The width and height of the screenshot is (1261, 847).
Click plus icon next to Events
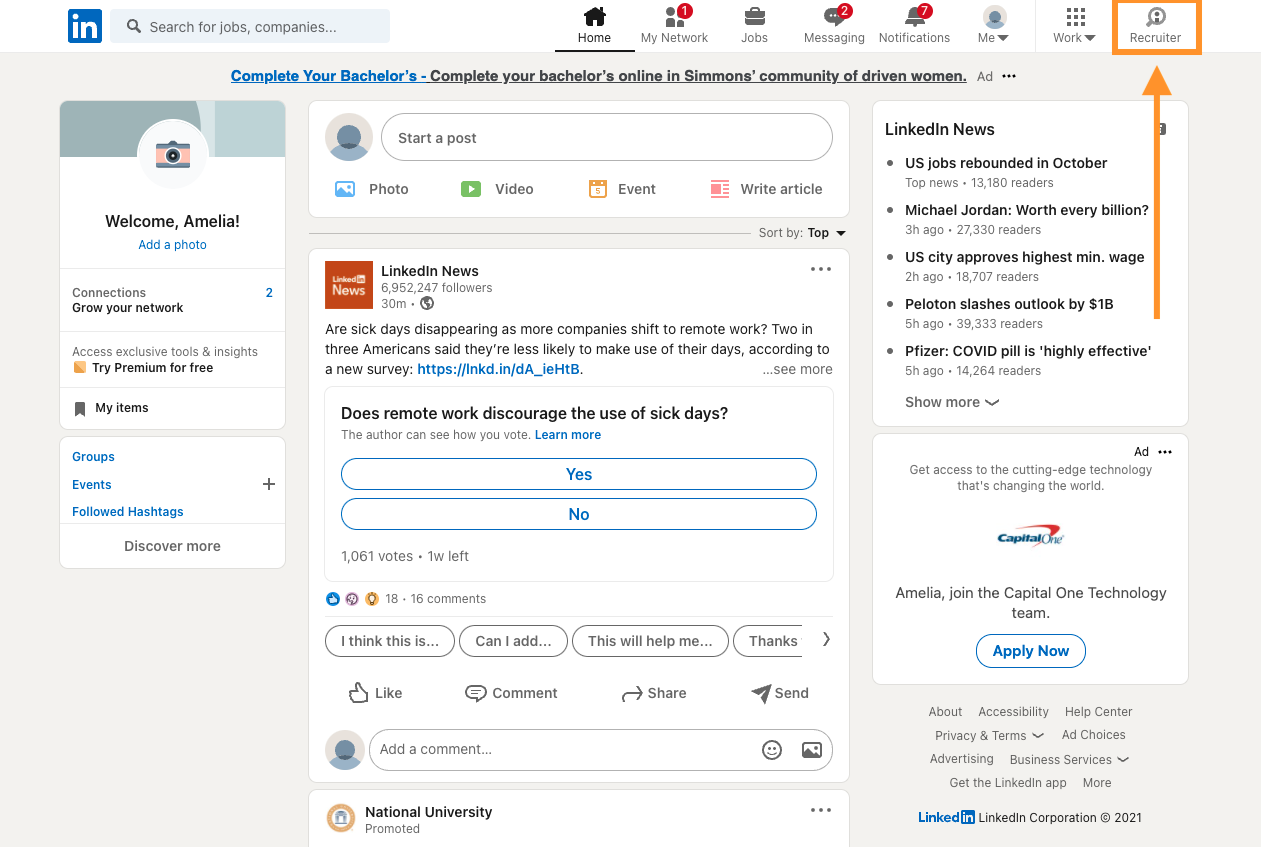268,484
